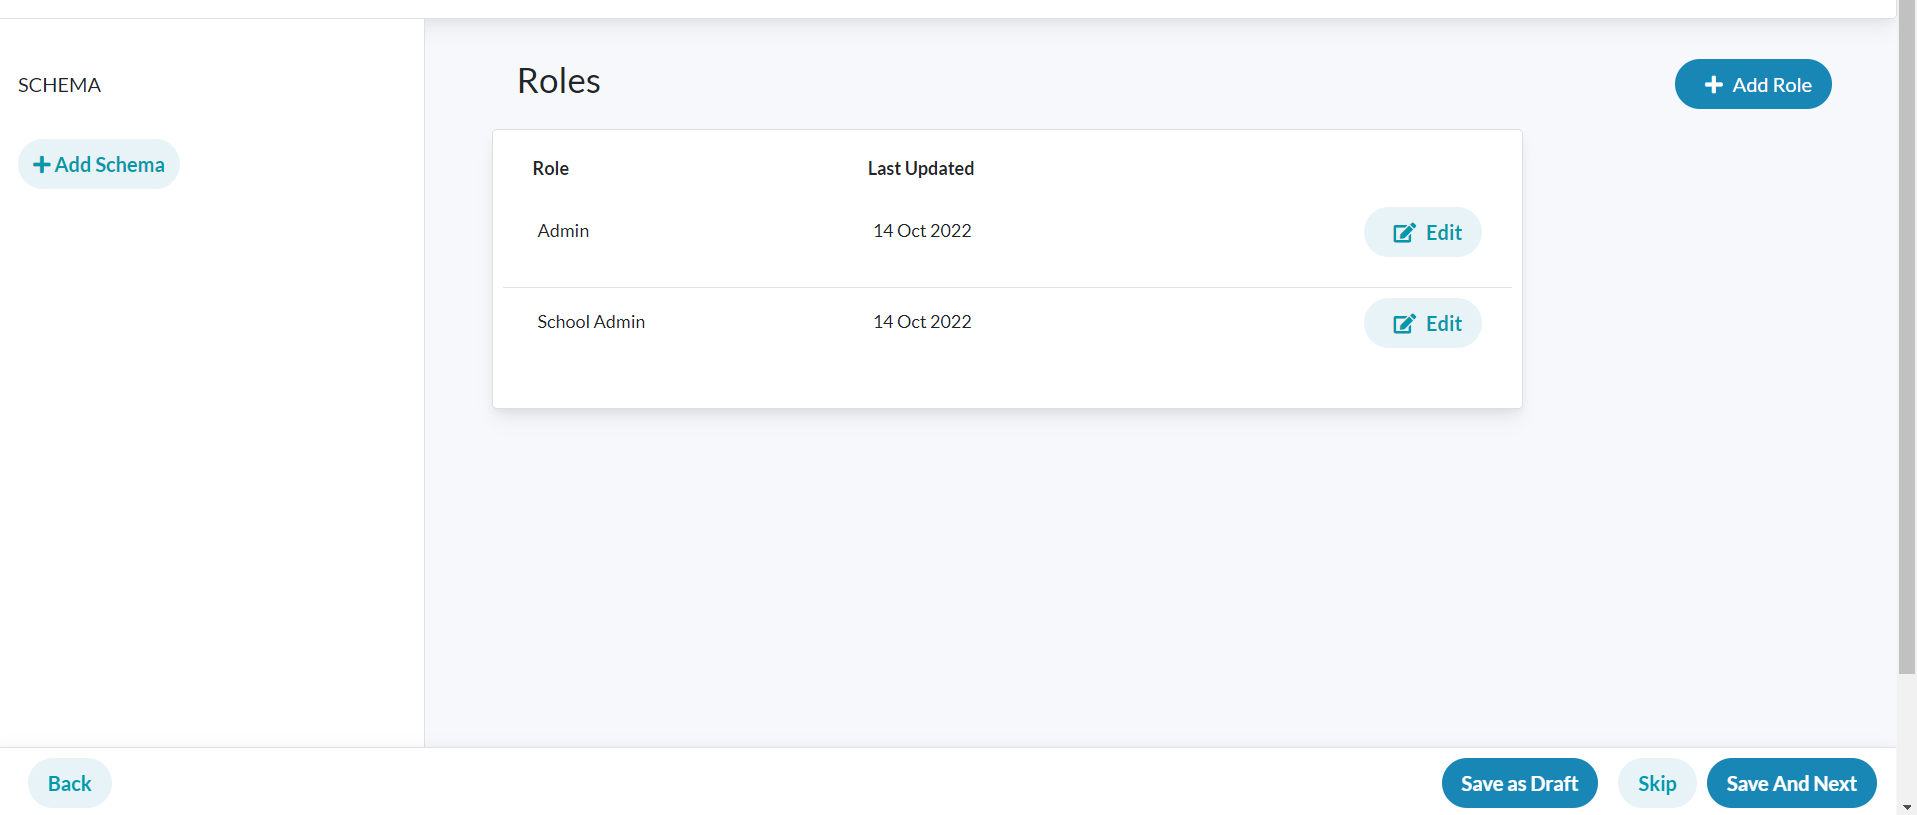The image size is (1917, 815).
Task: Open the Add Role dialog
Action: (1753, 84)
